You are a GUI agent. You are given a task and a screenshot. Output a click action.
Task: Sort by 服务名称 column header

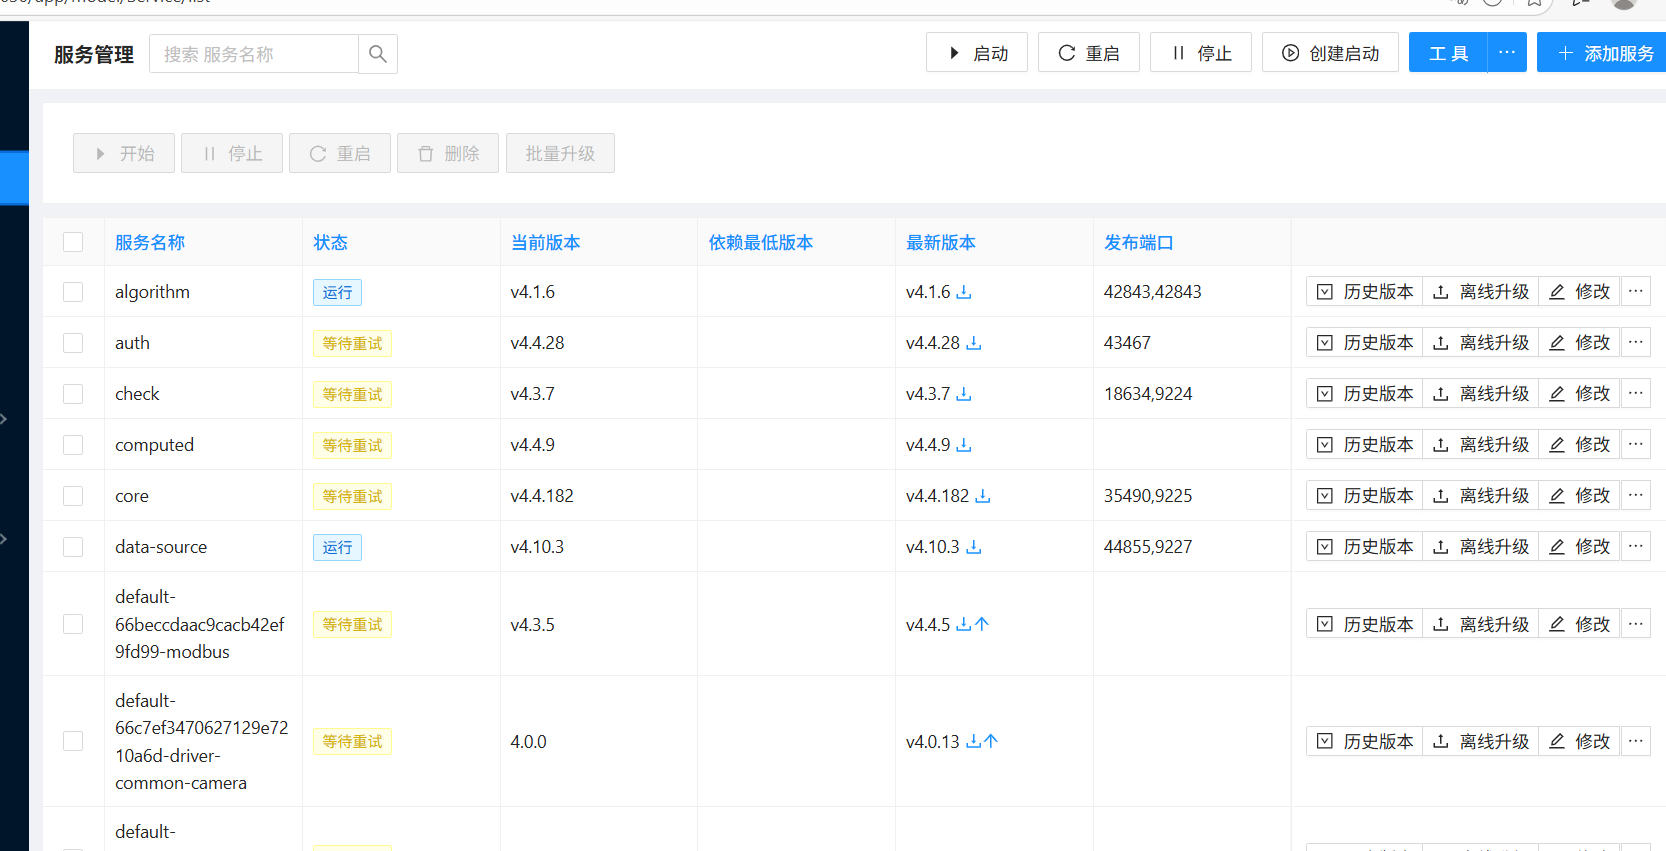point(150,242)
